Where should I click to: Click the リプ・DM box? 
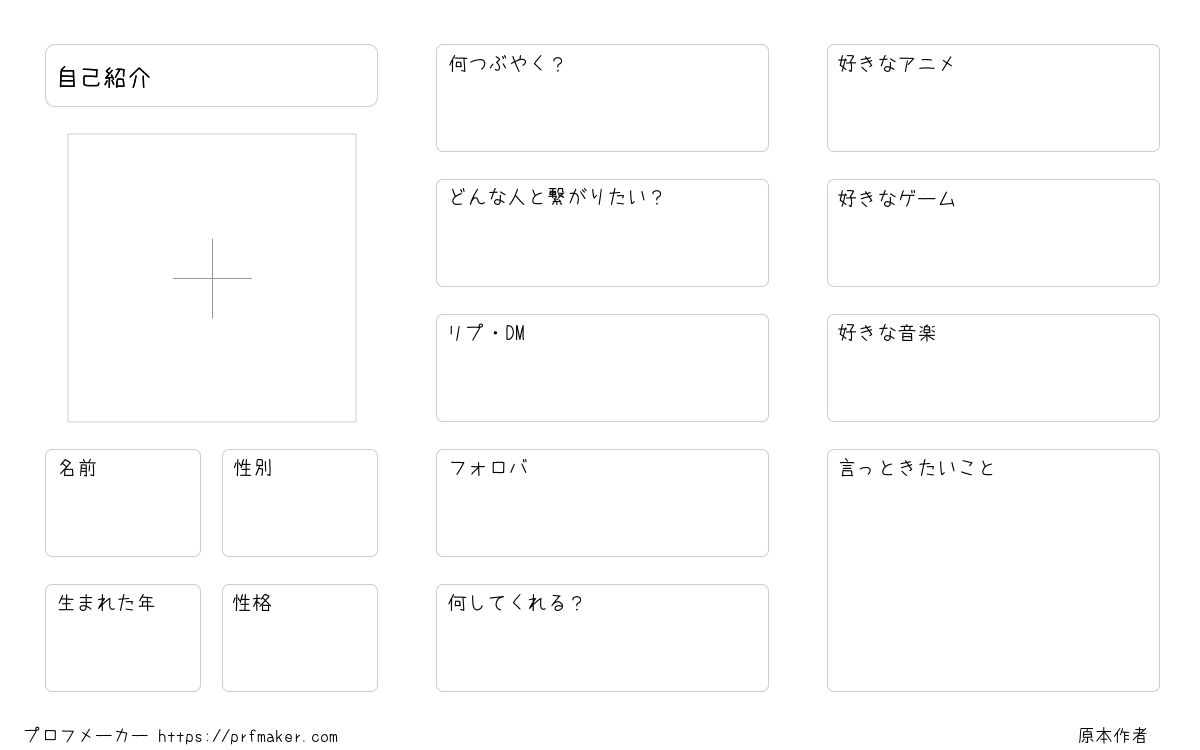click(x=602, y=368)
